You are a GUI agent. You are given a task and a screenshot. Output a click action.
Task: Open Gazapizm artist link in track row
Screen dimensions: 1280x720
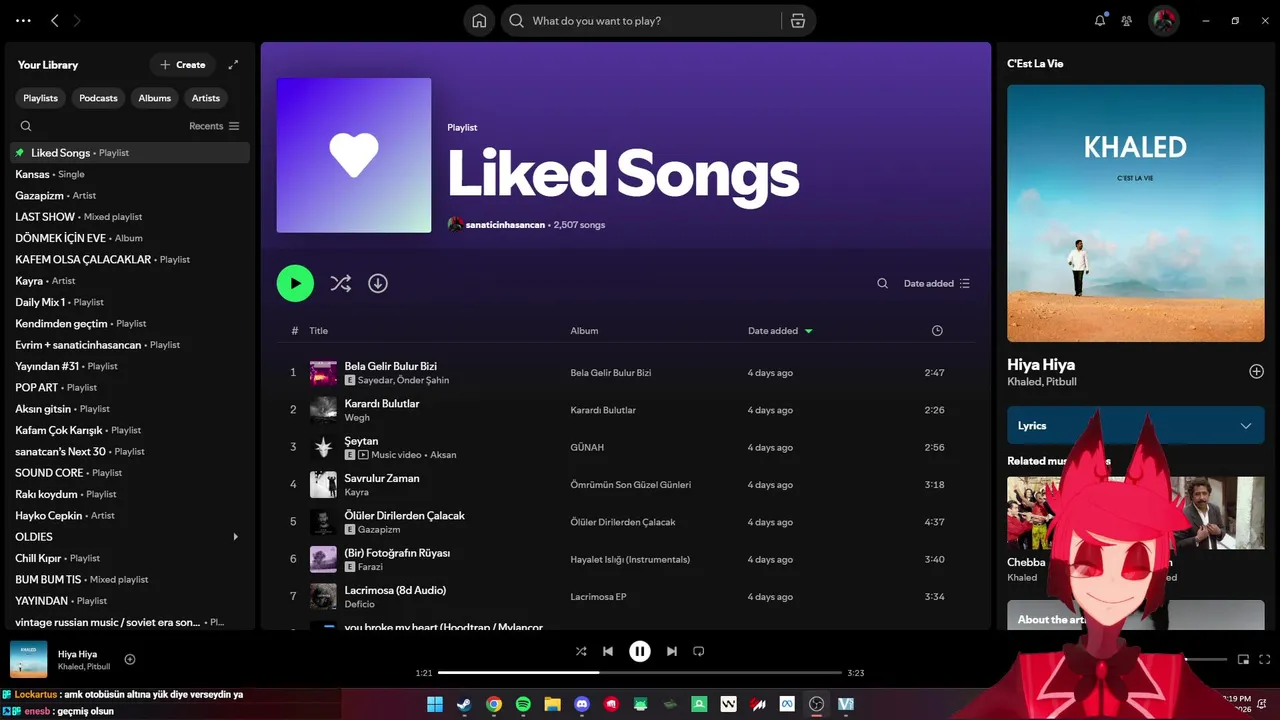coord(379,530)
